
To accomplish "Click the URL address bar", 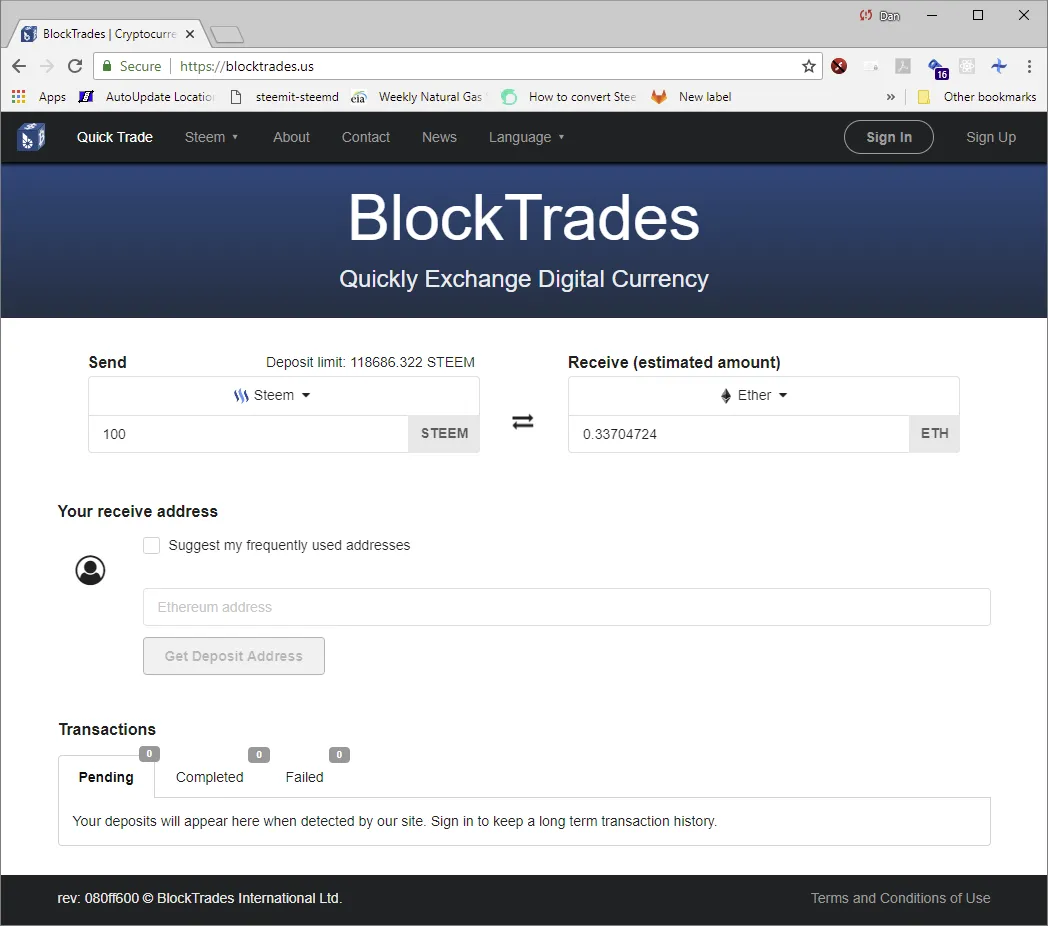I will pyautogui.click(x=458, y=66).
